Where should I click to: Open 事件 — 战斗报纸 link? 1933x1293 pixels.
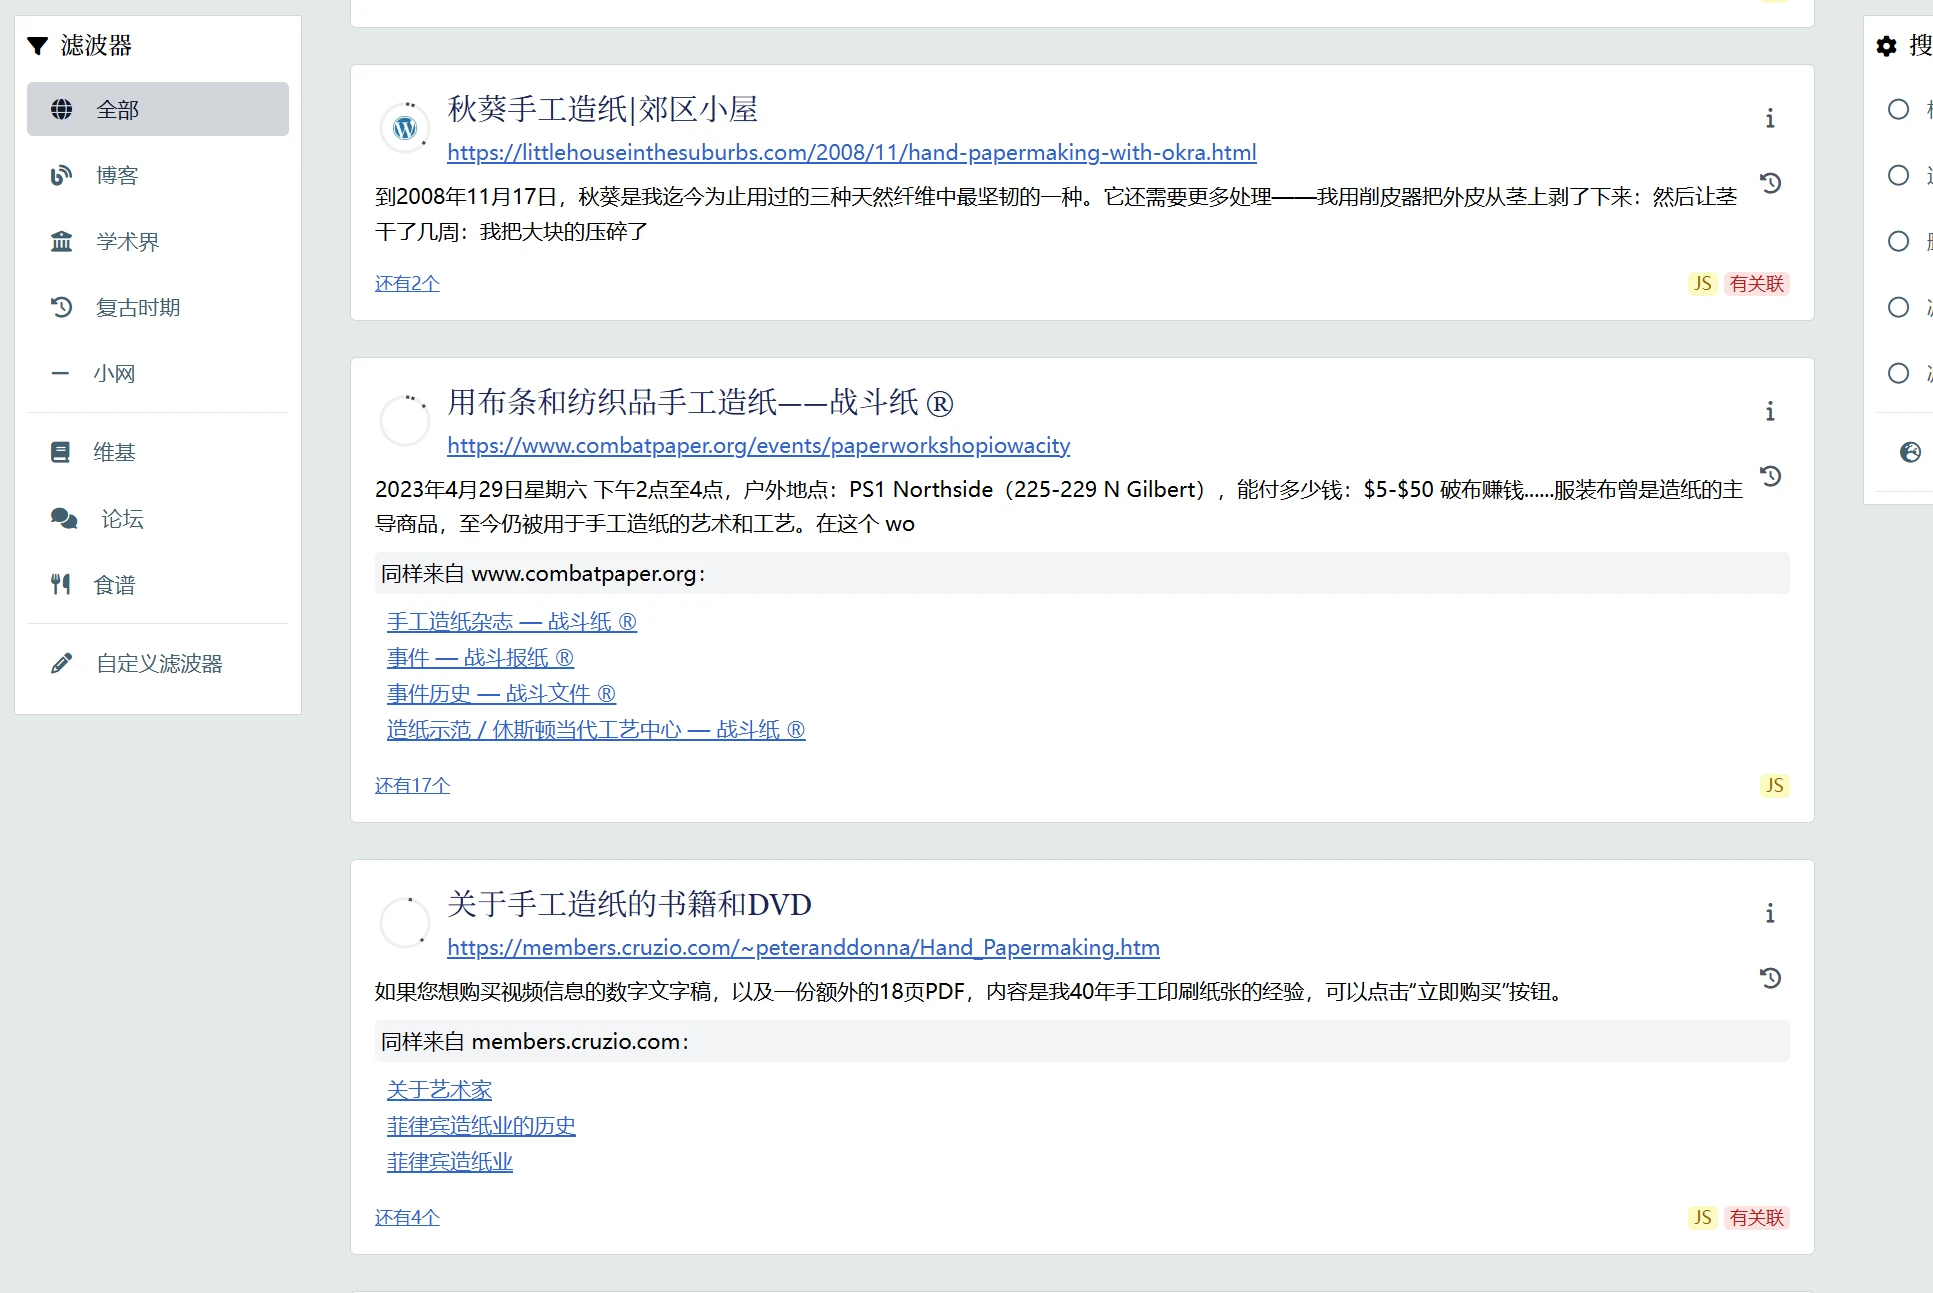pyautogui.click(x=480, y=657)
